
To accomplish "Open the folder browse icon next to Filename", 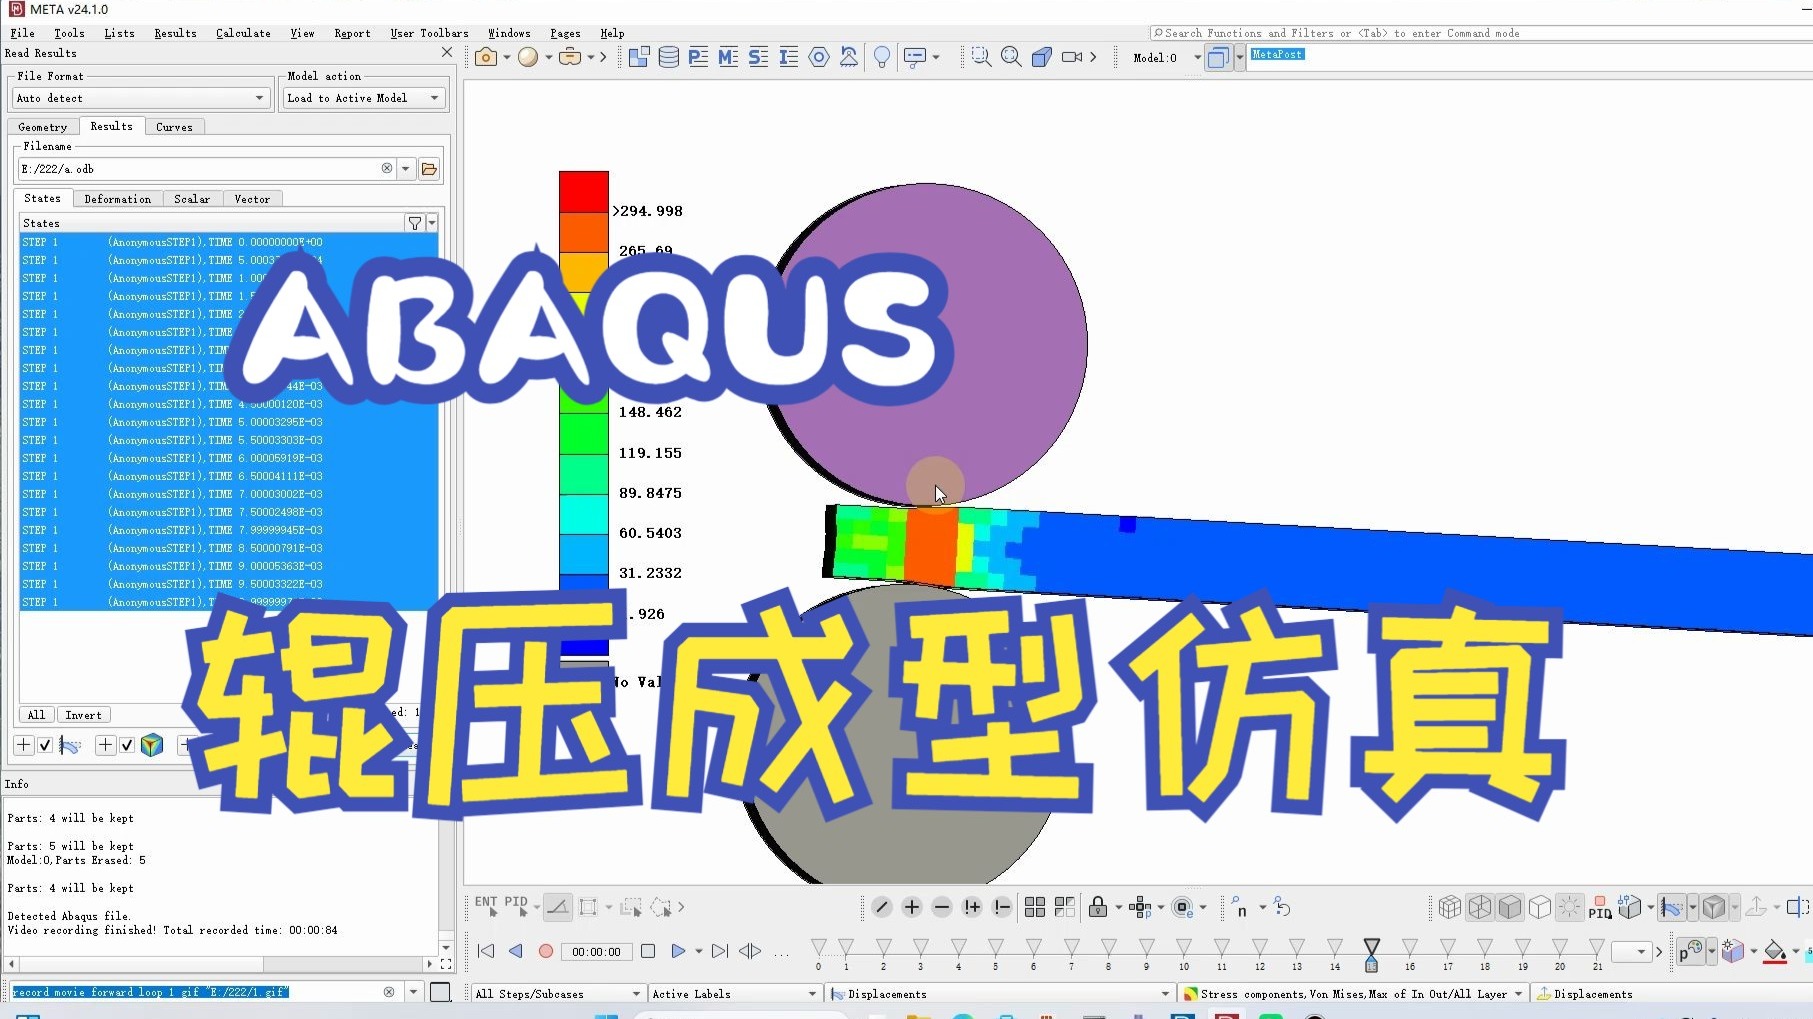I will pos(429,168).
